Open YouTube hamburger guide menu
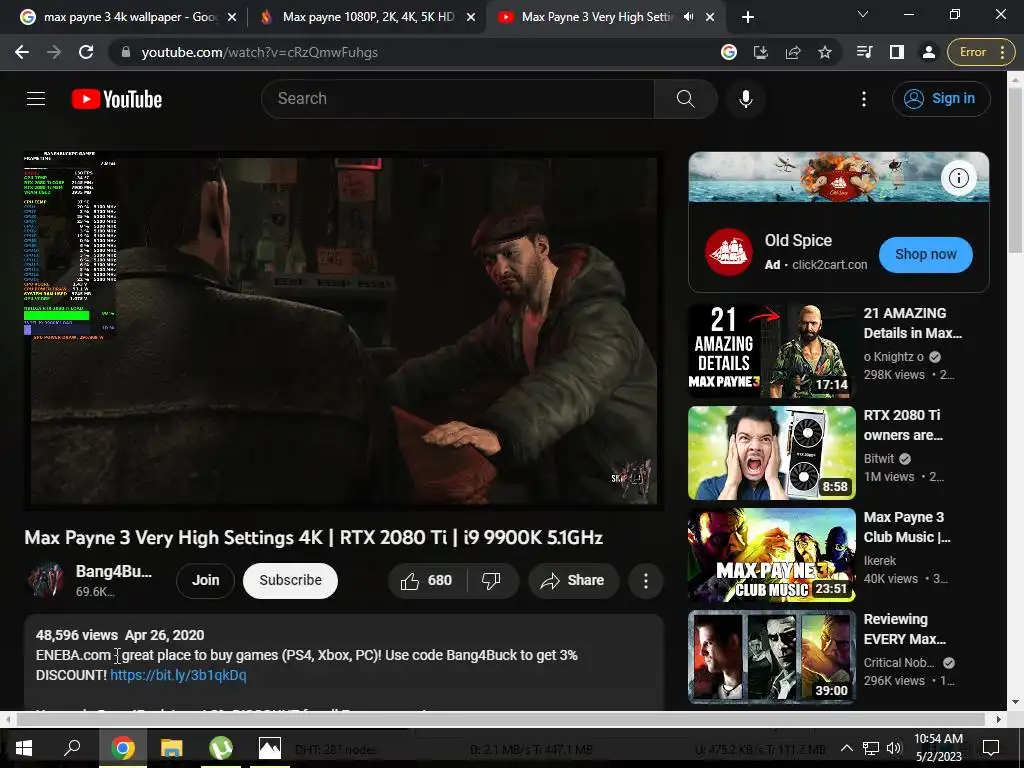This screenshot has height=768, width=1024. point(36,99)
